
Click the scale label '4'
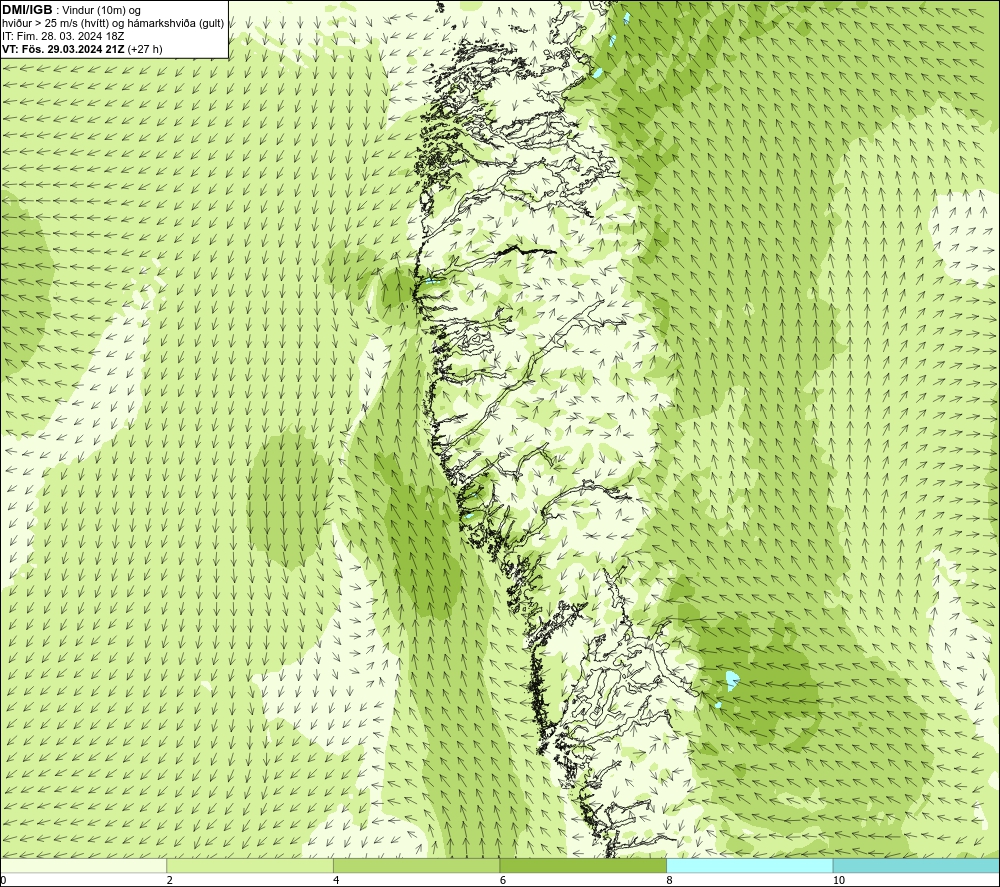tap(336, 880)
